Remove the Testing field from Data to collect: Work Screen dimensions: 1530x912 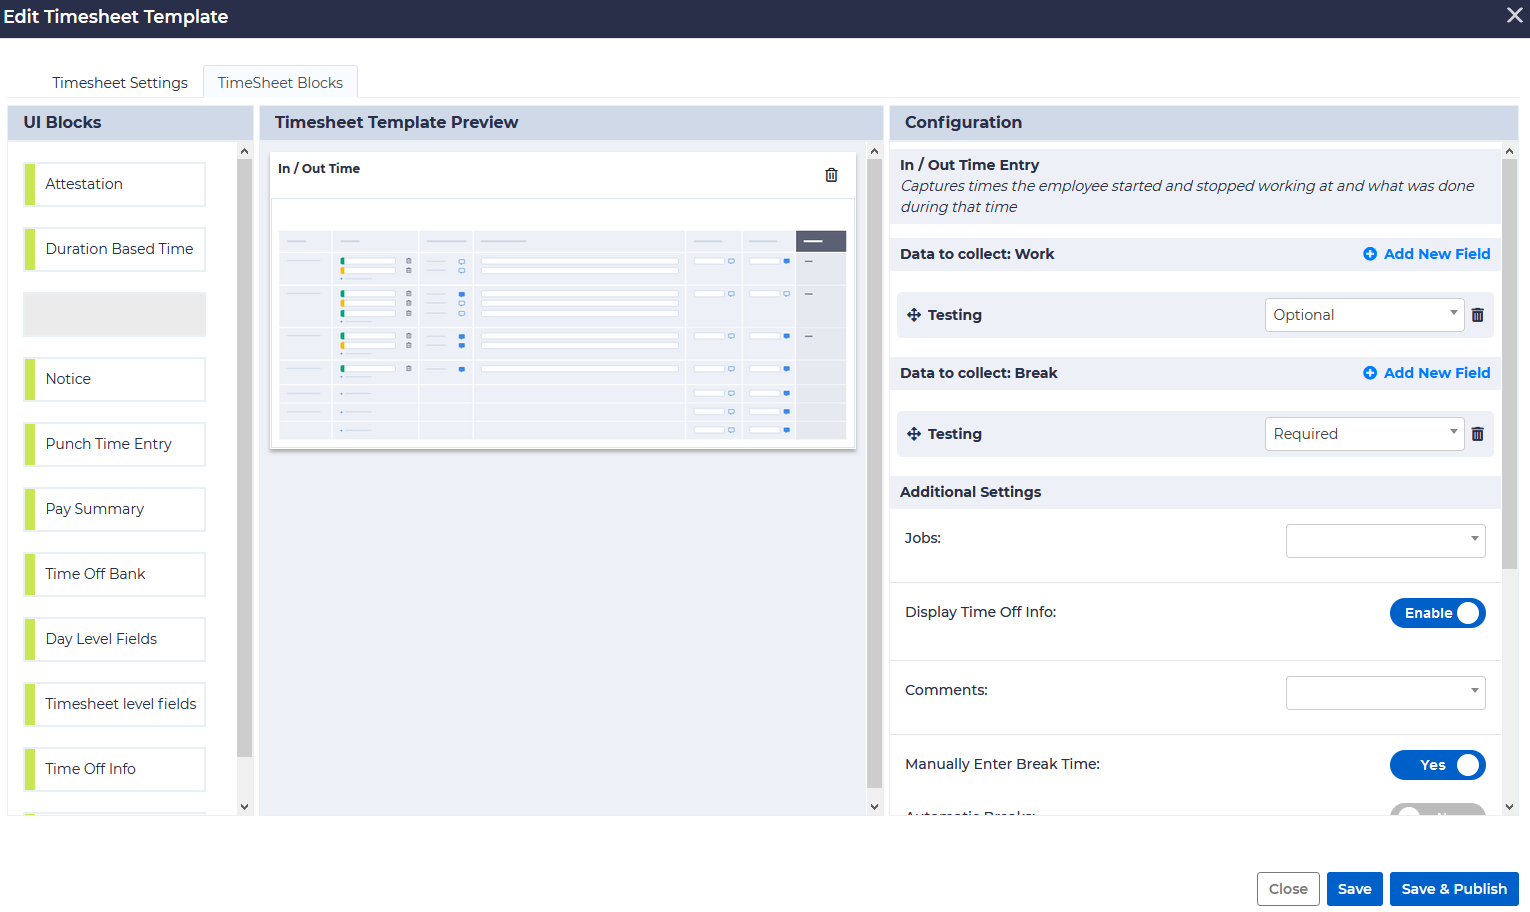[x=1478, y=314]
